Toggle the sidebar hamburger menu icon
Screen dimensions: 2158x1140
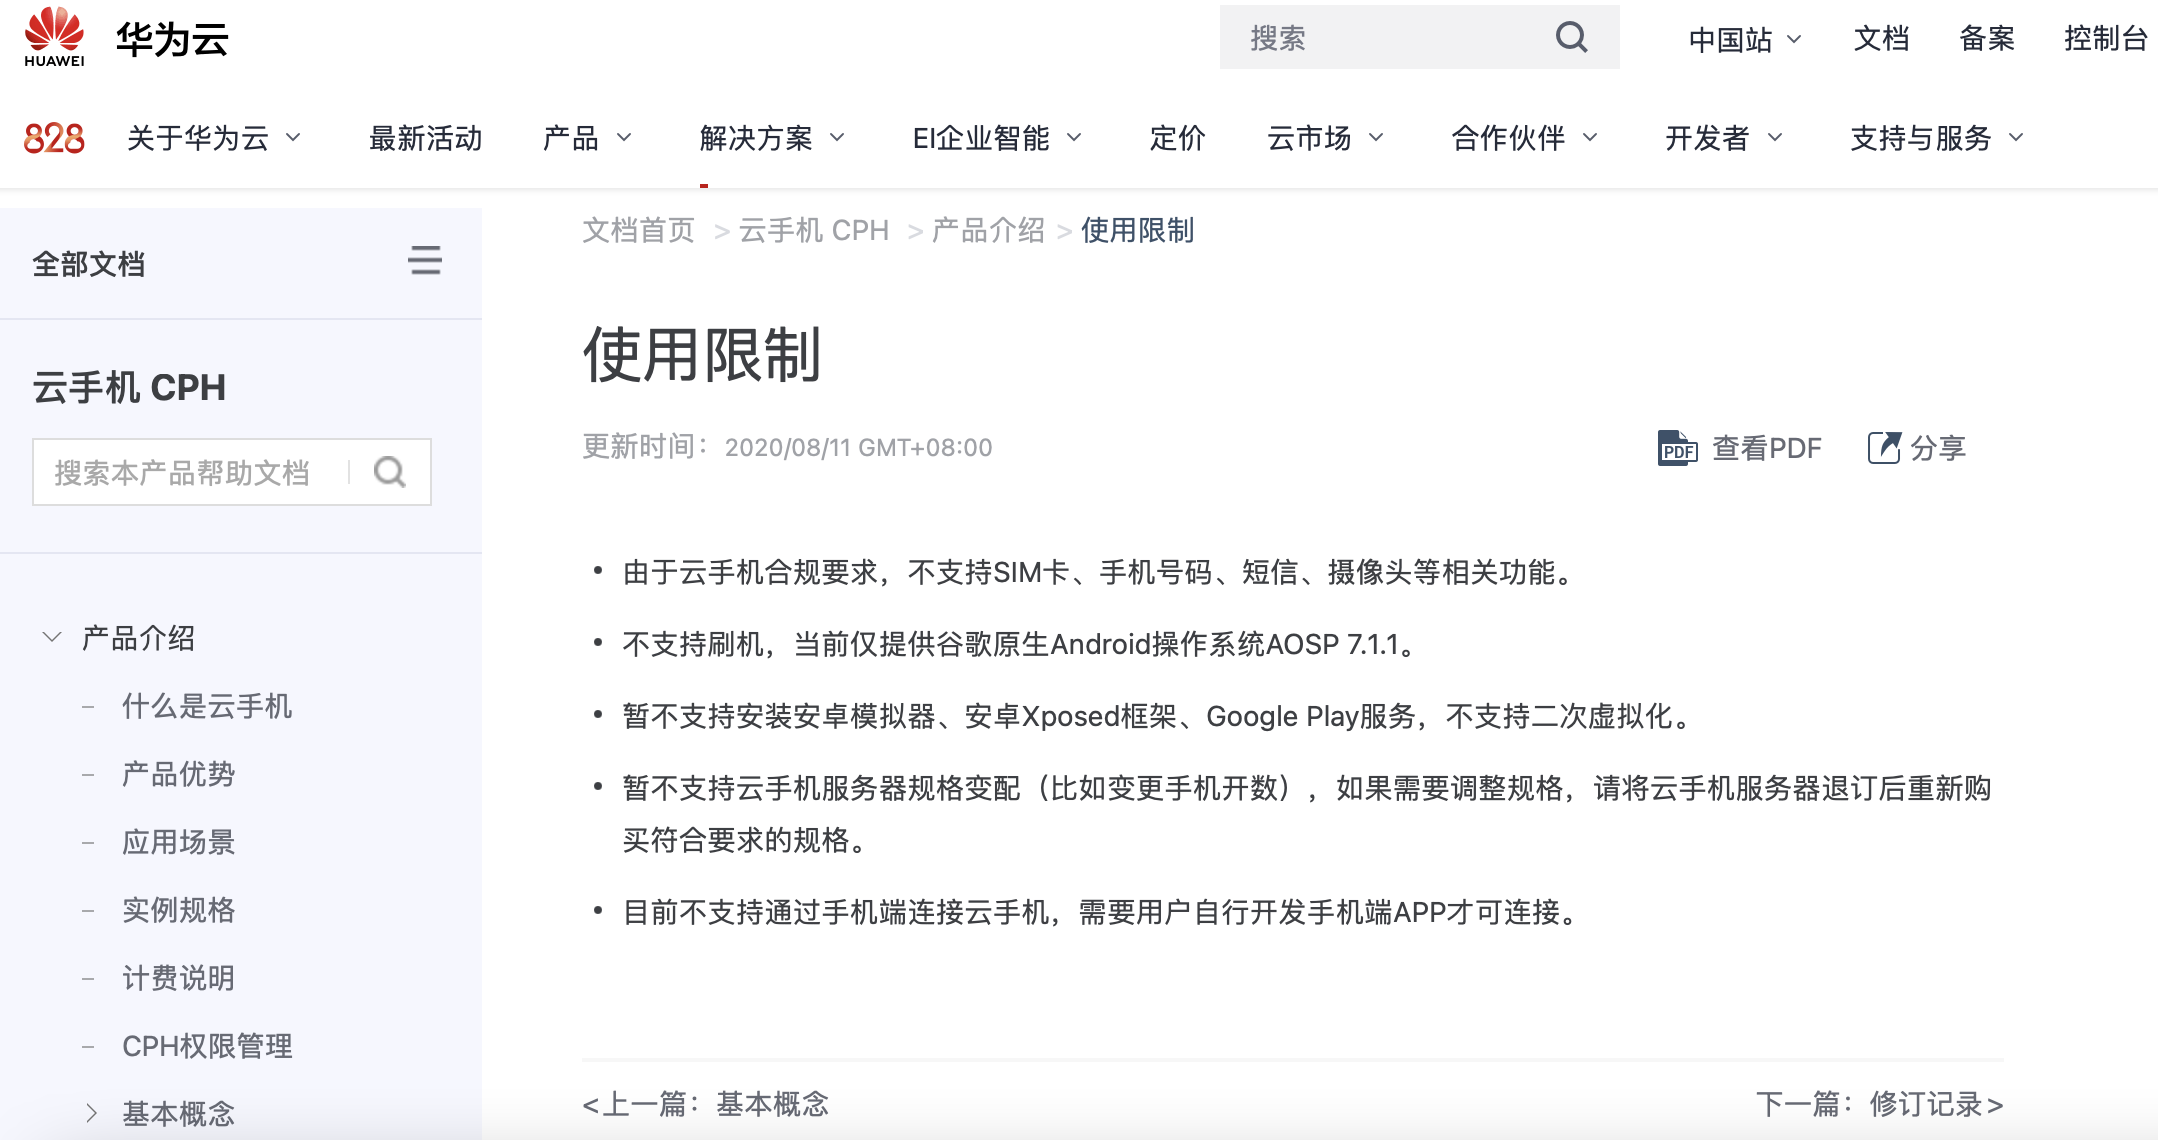click(425, 261)
